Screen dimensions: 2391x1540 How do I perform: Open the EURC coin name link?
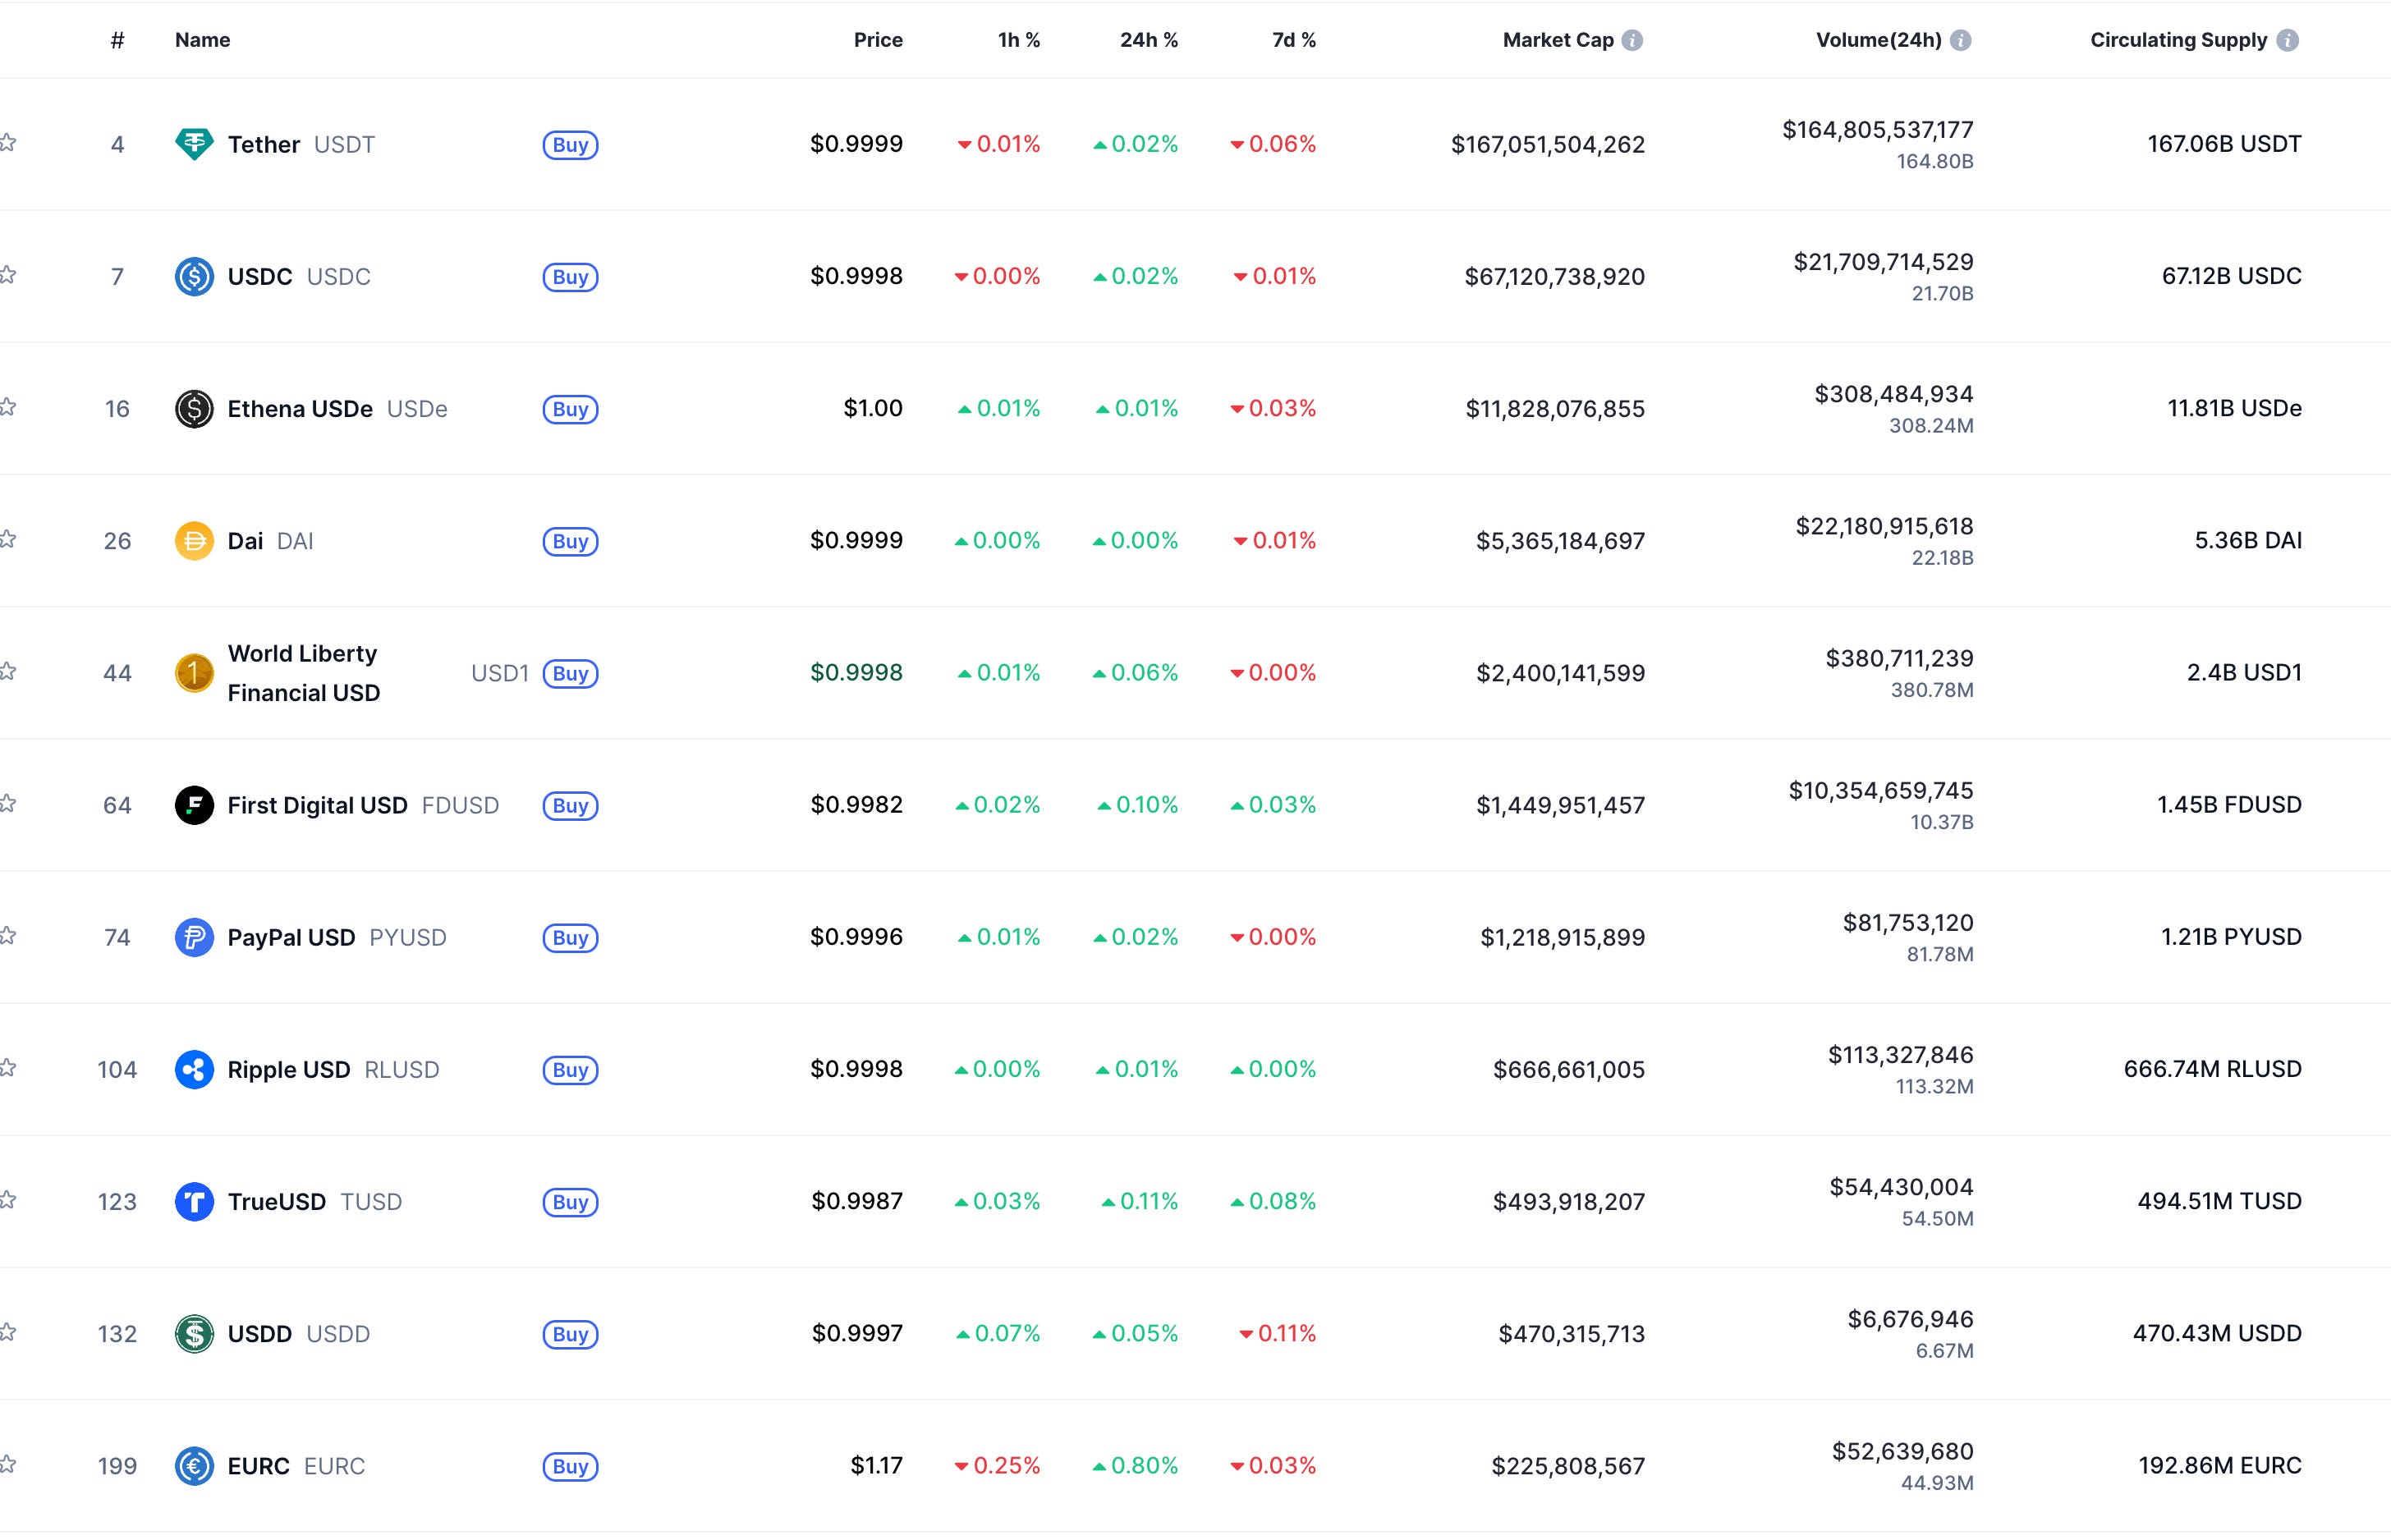[258, 1466]
